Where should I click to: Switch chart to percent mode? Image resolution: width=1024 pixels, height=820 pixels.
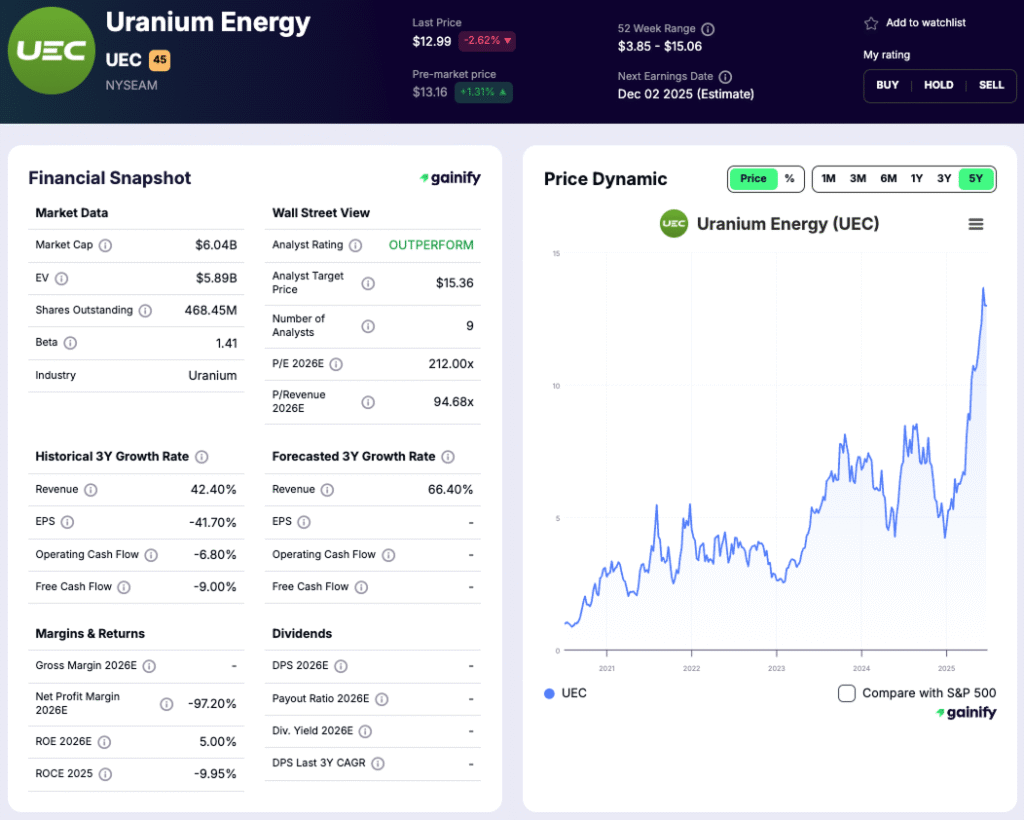[789, 179]
